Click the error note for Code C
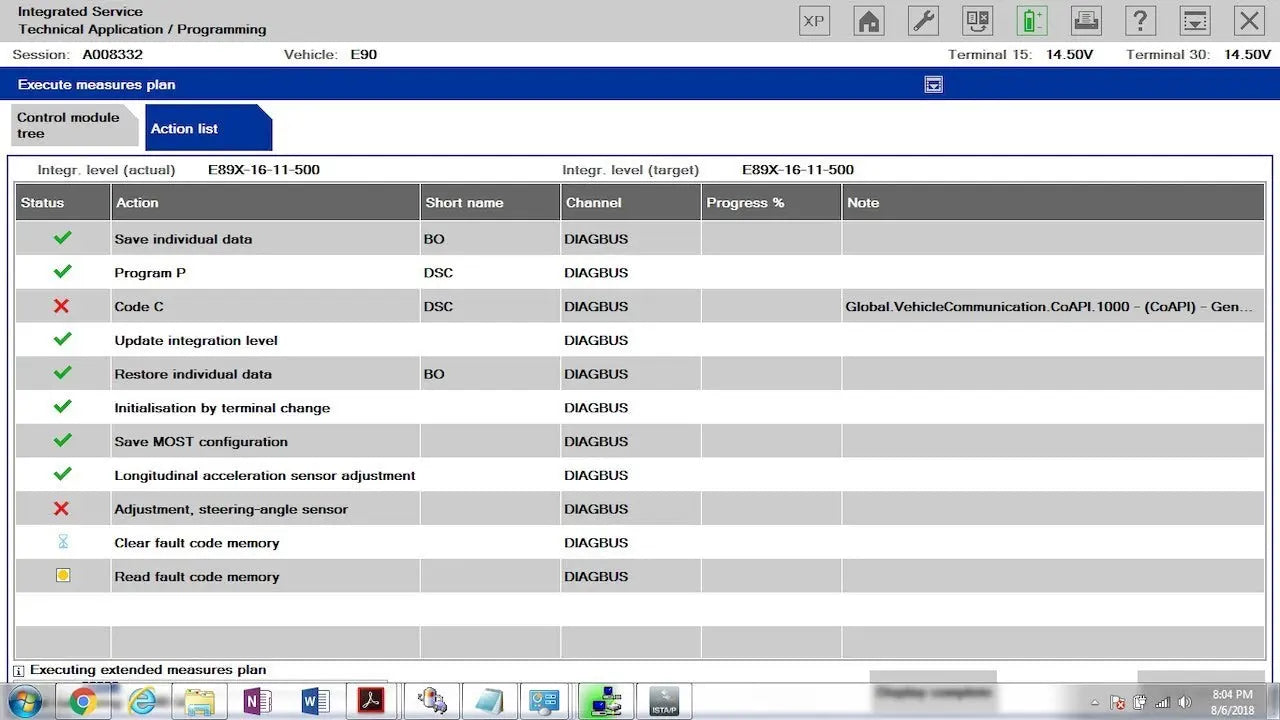1280x720 pixels. click(1048, 307)
